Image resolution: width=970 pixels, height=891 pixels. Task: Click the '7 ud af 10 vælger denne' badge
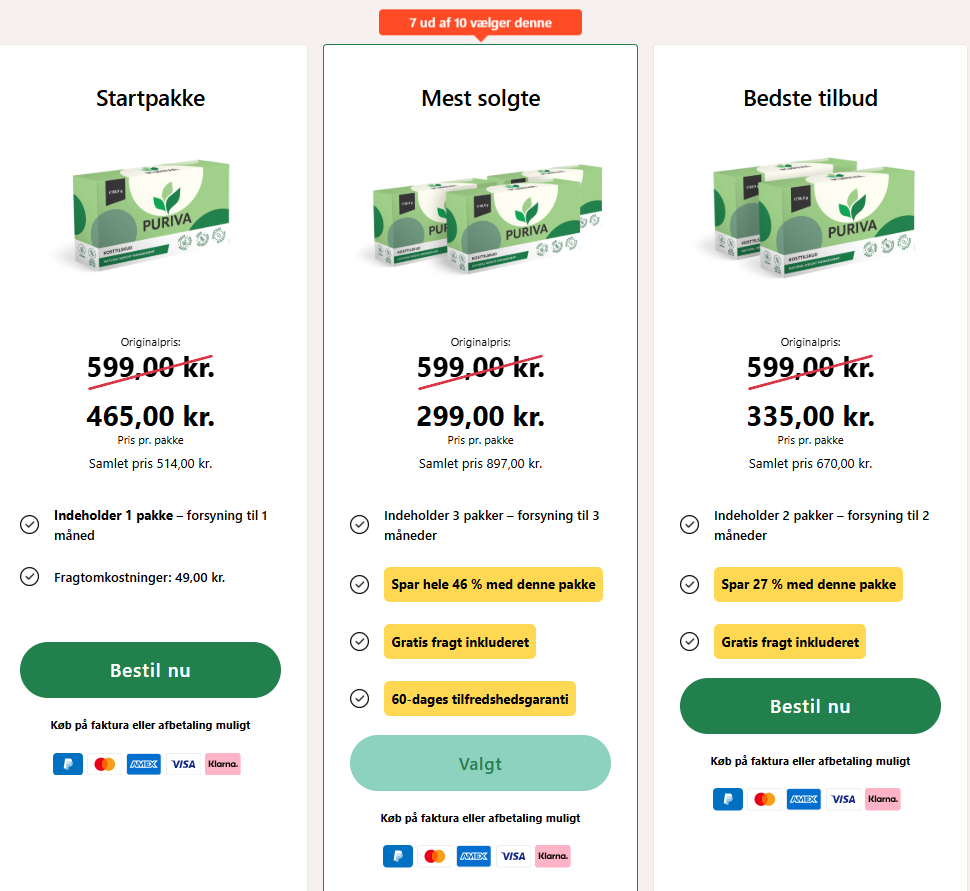tap(480, 21)
